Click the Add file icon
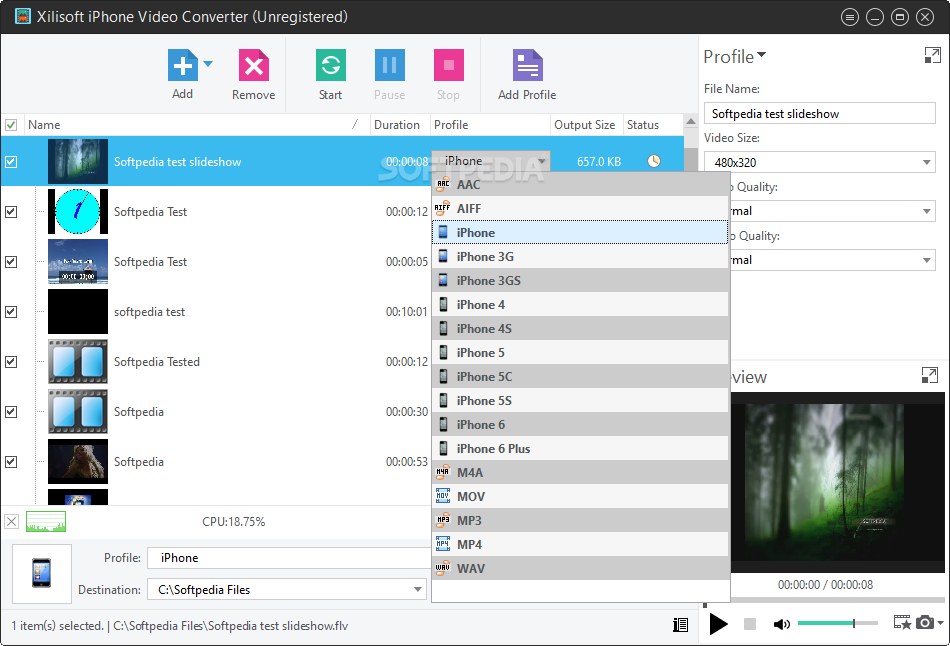Screen dimensions: 950x646 click(x=182, y=65)
